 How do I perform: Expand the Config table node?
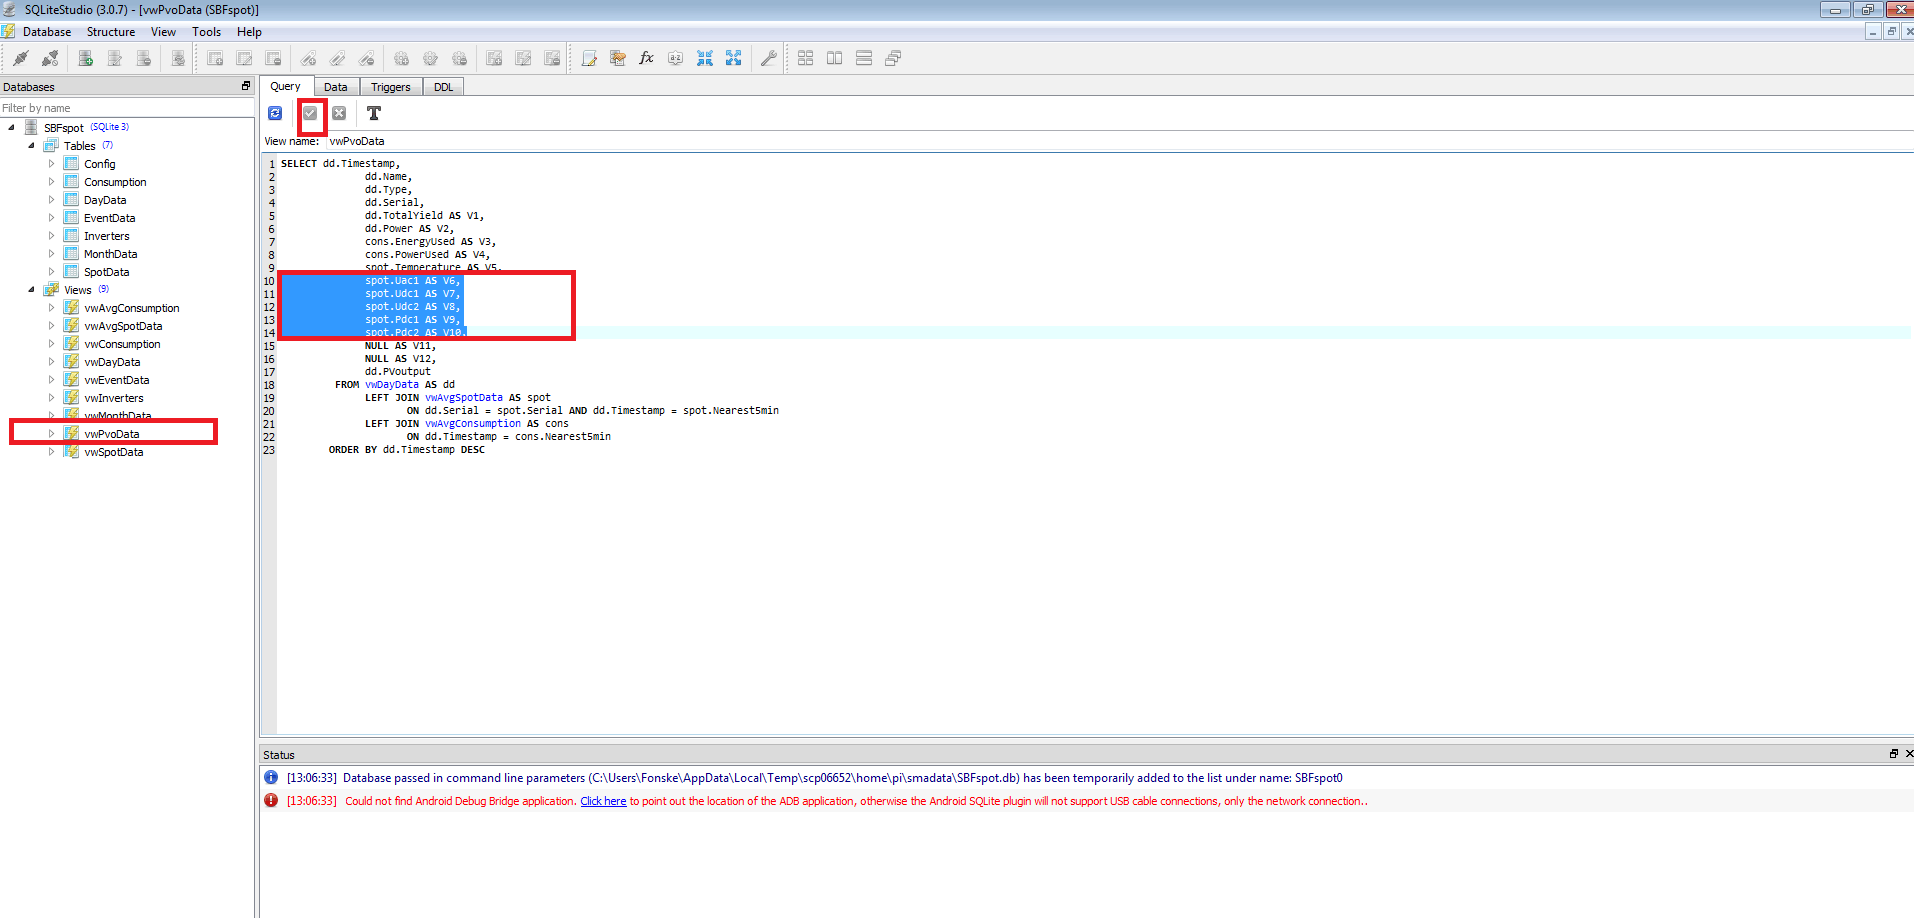point(51,163)
